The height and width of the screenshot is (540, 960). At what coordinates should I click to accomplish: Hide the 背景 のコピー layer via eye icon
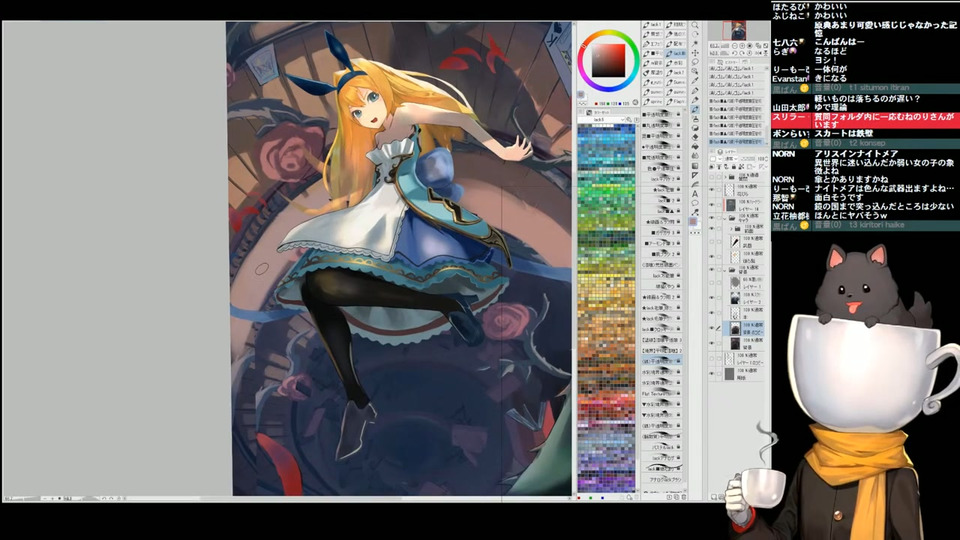[713, 328]
